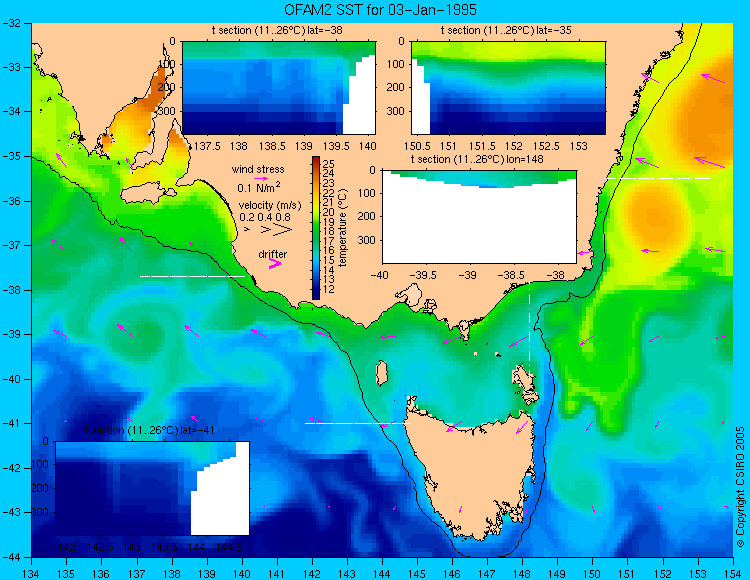
Task: Click the "140" longitude axis label
Action: pyautogui.click(x=242, y=574)
